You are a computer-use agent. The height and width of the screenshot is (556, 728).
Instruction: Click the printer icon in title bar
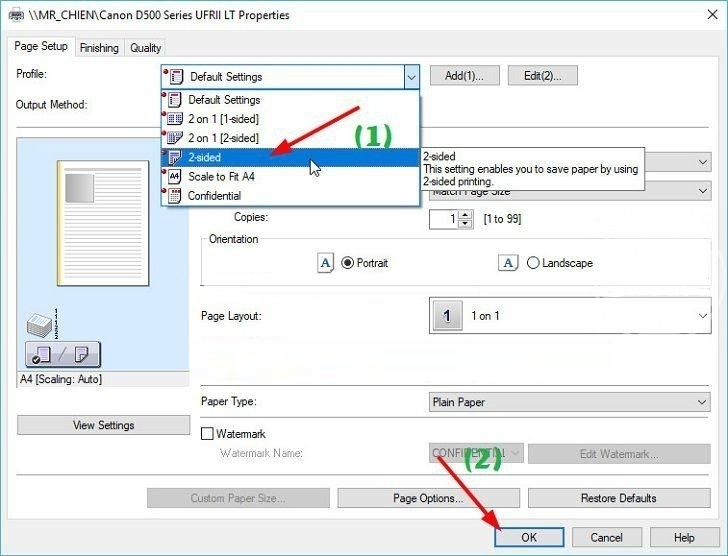(x=16, y=15)
